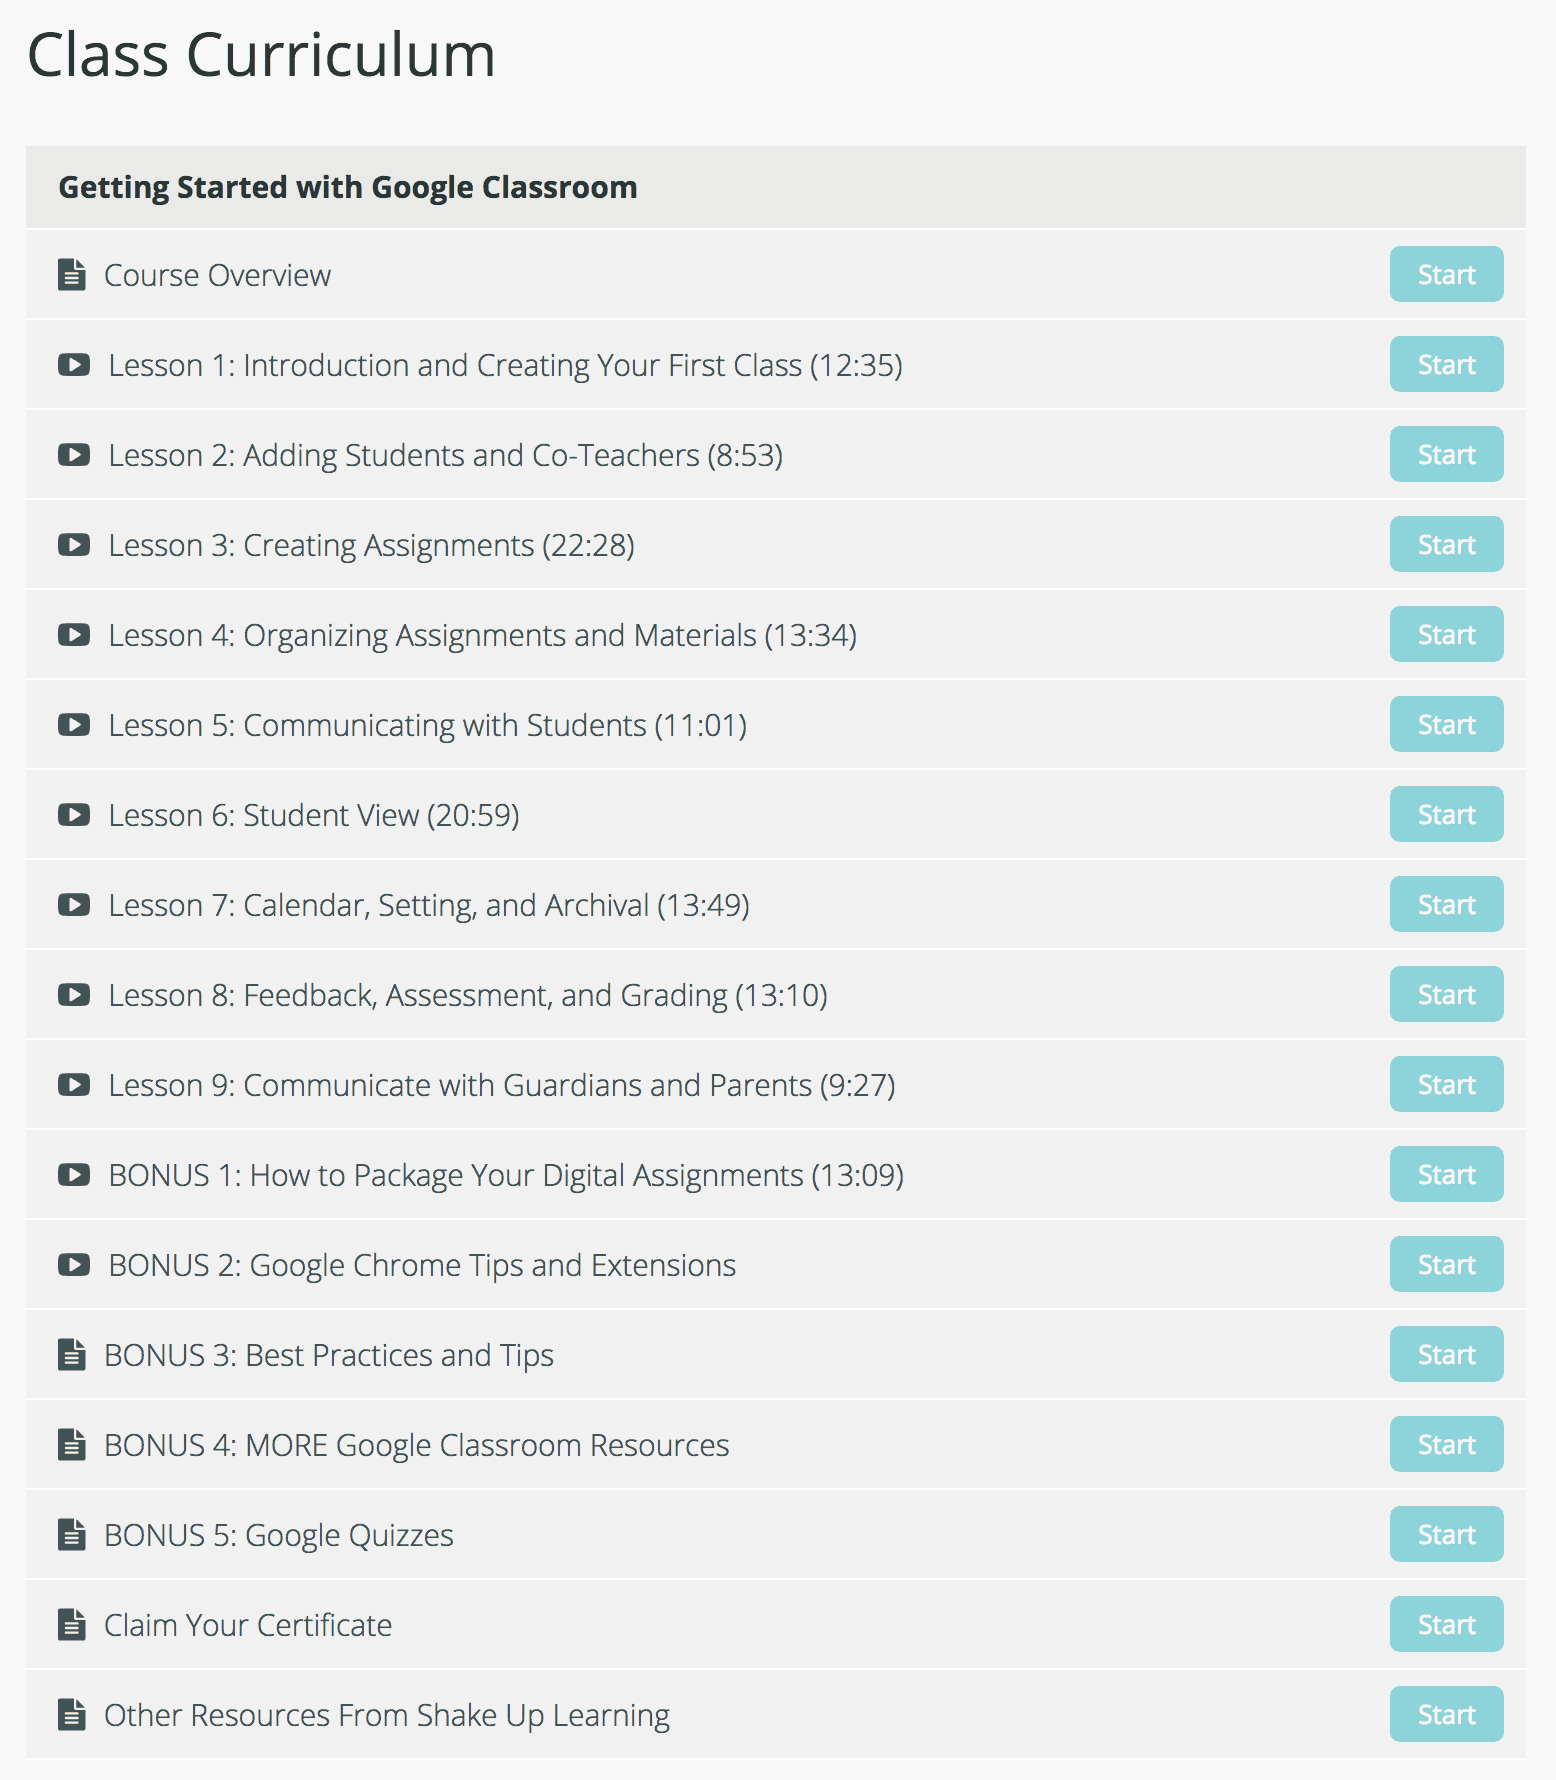Start Lesson 4 Organizing Assignments and Materials
The width and height of the screenshot is (1556, 1780).
(x=1446, y=634)
